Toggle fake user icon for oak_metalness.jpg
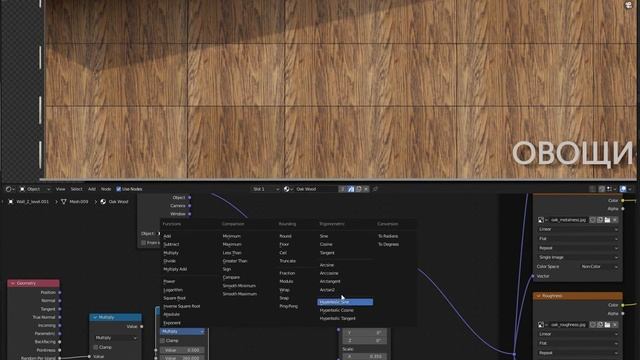The height and width of the screenshot is (360, 640). tap(593, 220)
